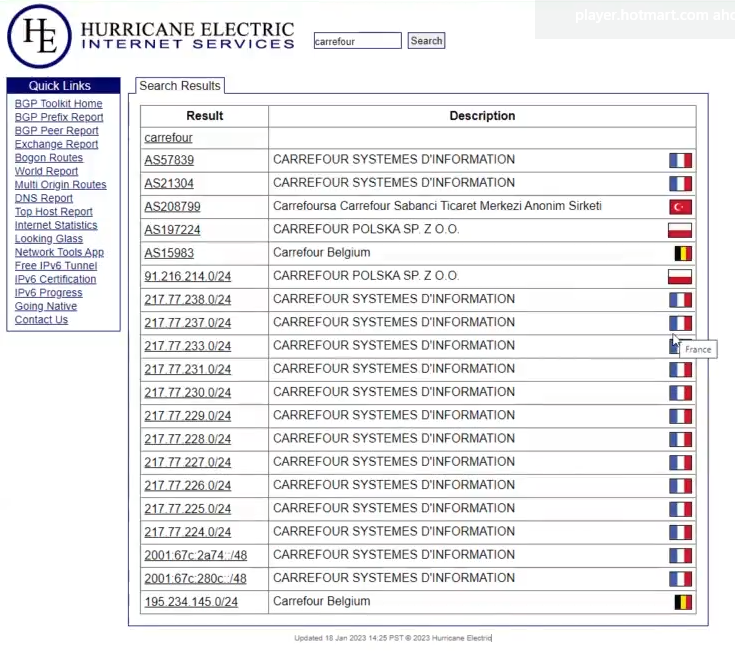Viewport: 735px width, 656px height.
Task: Open the Multi Origin Routes link
Action: pos(60,185)
